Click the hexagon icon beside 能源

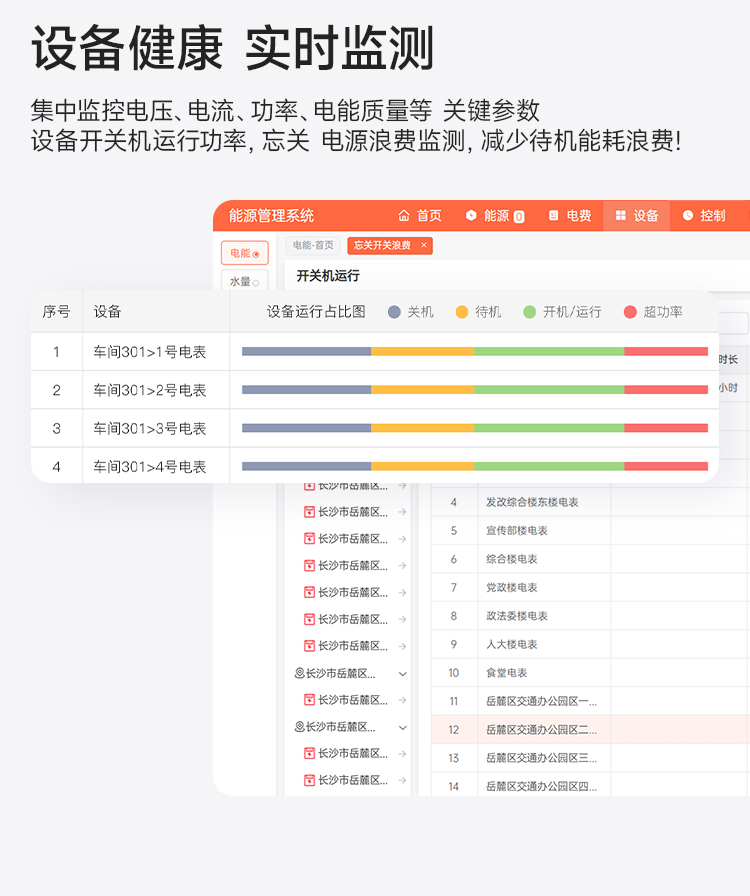point(471,215)
